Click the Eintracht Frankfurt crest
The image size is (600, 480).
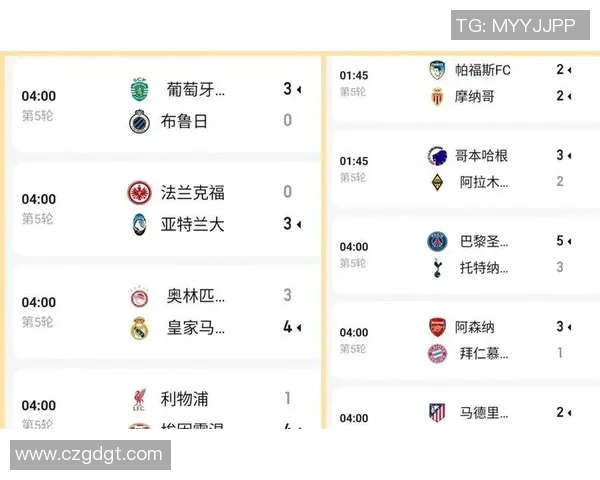click(138, 192)
